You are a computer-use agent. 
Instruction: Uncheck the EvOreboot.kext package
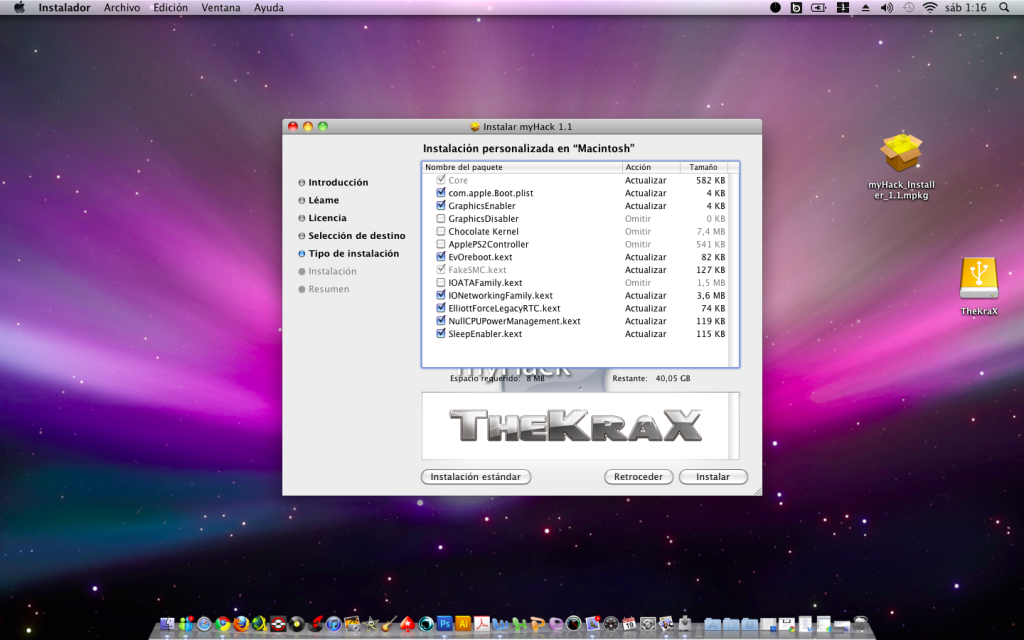(441, 257)
